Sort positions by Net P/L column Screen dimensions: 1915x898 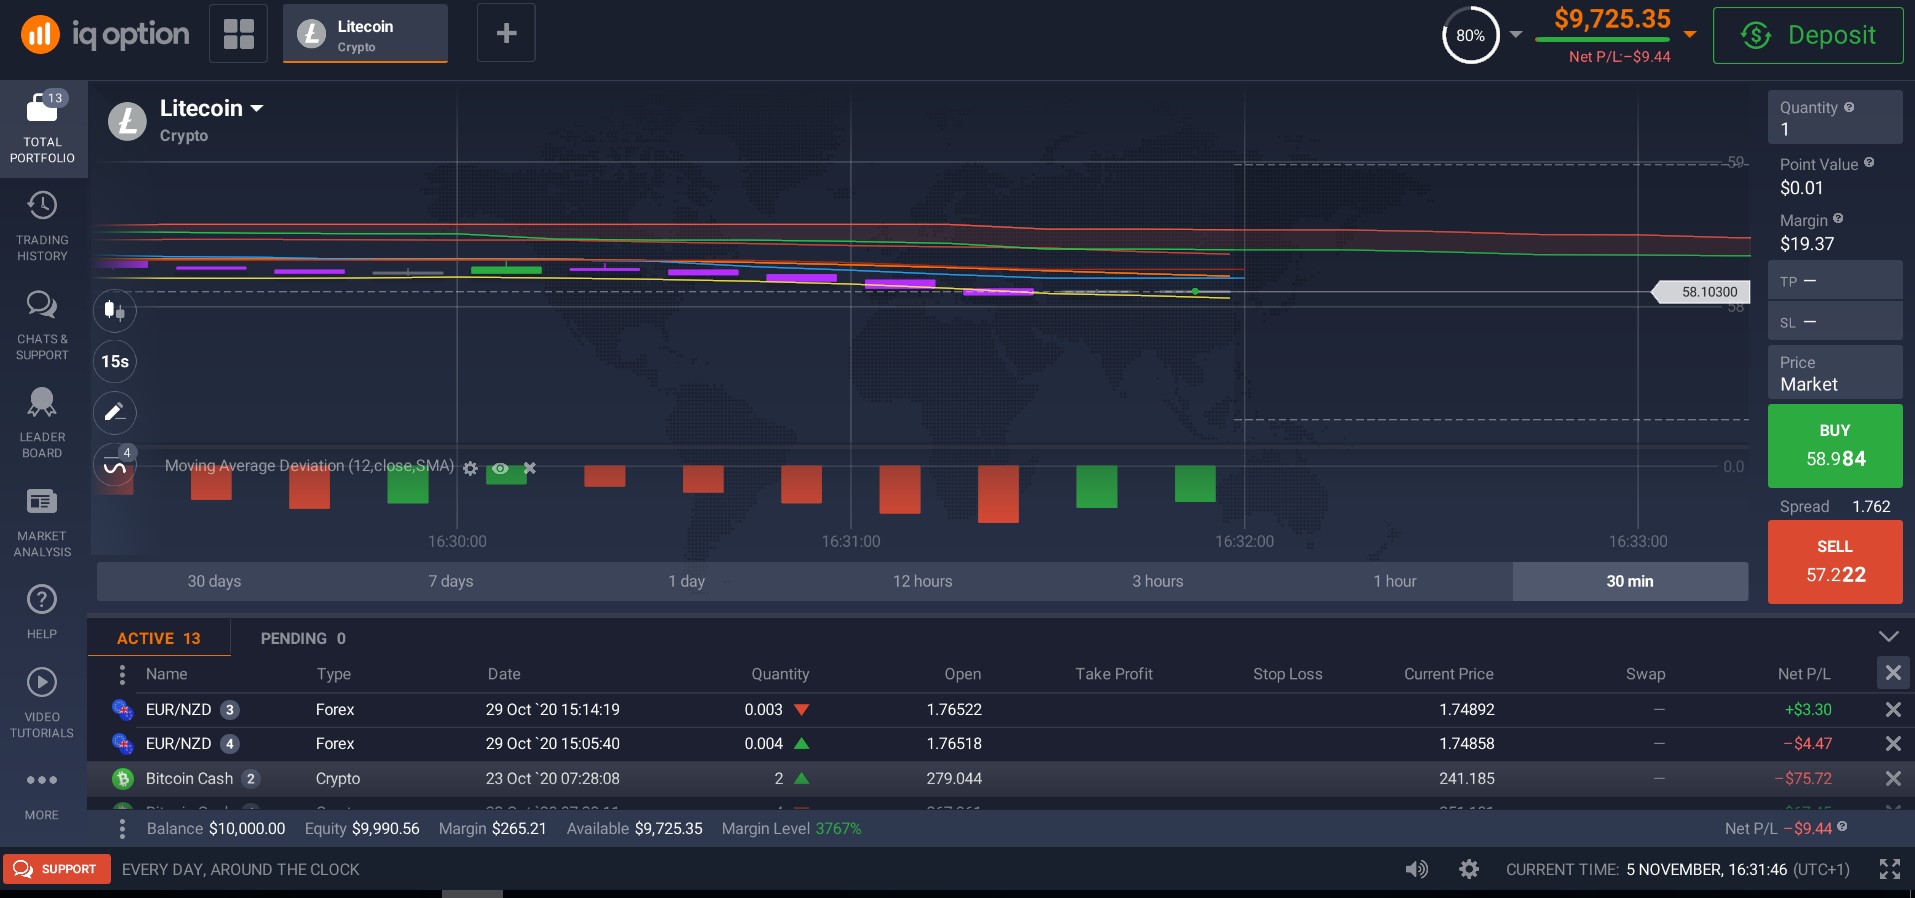(x=1804, y=674)
